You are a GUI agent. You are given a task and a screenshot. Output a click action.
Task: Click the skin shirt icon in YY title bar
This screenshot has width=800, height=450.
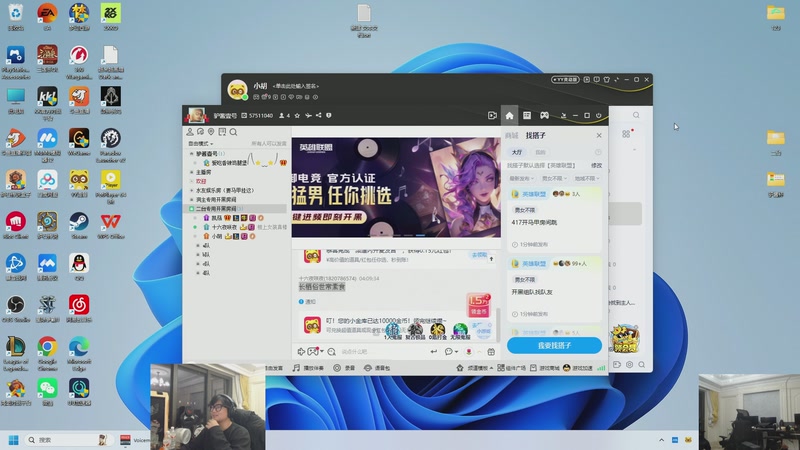(607, 80)
